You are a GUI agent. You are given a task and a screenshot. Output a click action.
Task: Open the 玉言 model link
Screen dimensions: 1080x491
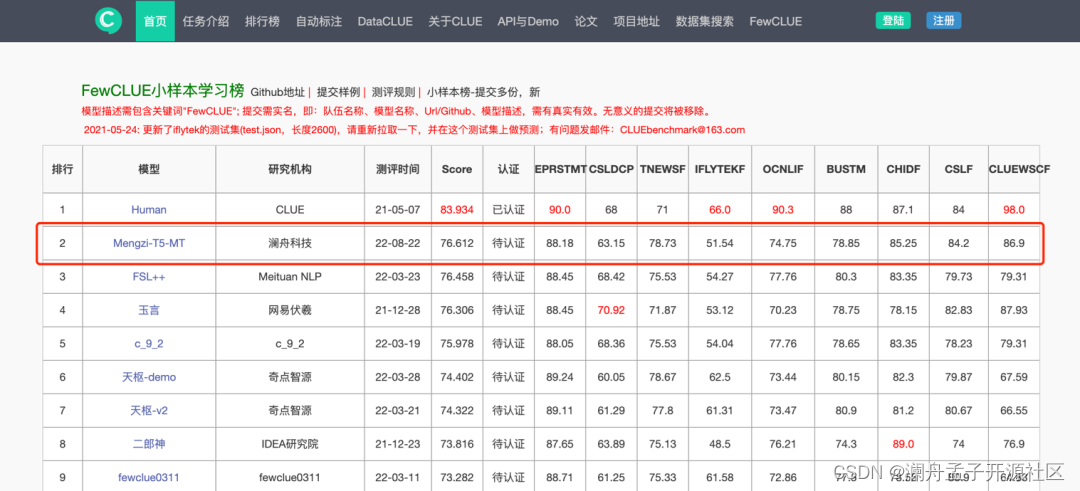(x=149, y=310)
